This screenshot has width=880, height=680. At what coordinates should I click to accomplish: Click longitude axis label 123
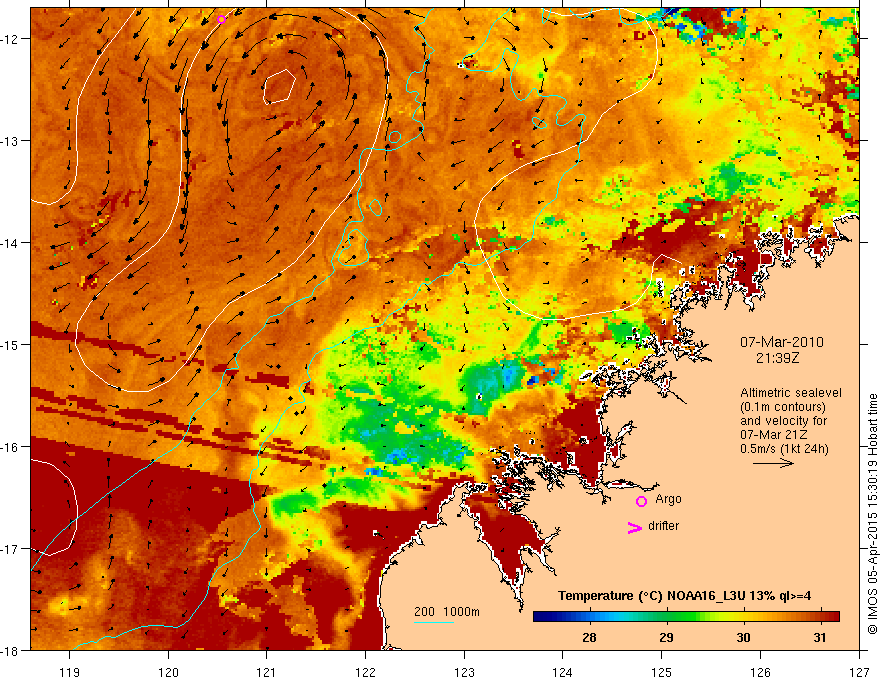464,672
